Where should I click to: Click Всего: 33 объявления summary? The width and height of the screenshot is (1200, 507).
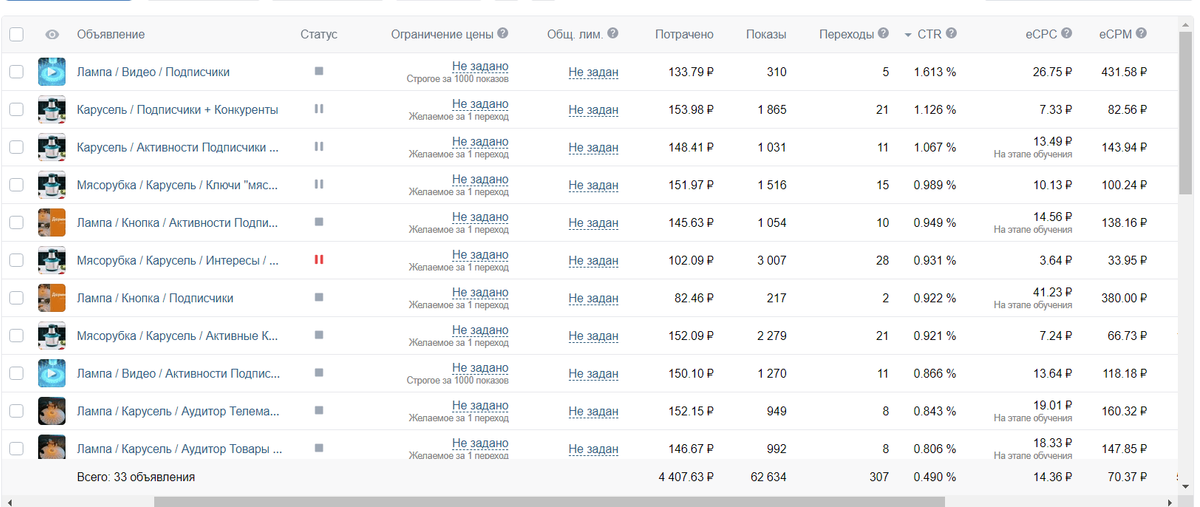click(x=136, y=477)
